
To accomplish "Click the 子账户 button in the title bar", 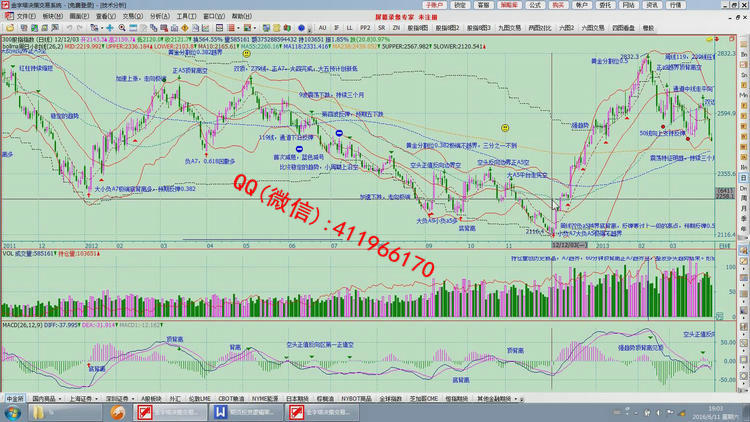I will [434, 5].
